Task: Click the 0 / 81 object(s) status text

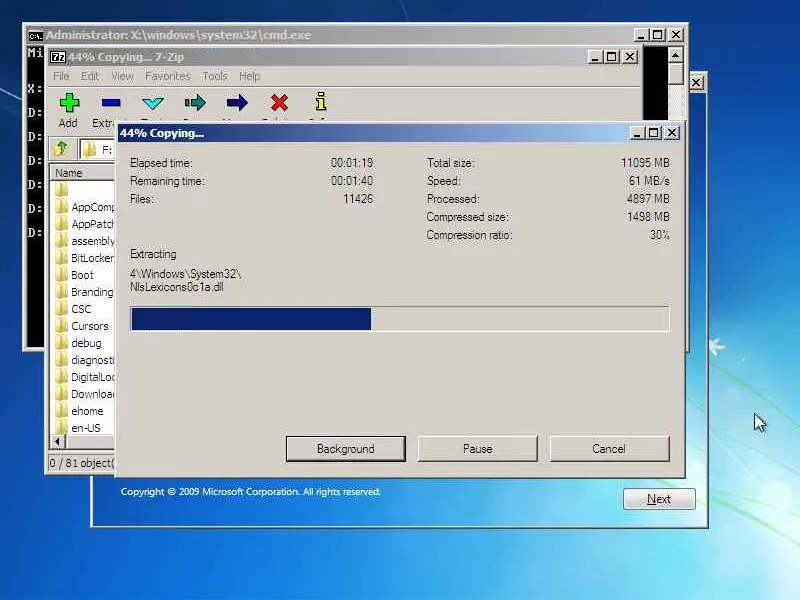Action: pyautogui.click(x=81, y=463)
